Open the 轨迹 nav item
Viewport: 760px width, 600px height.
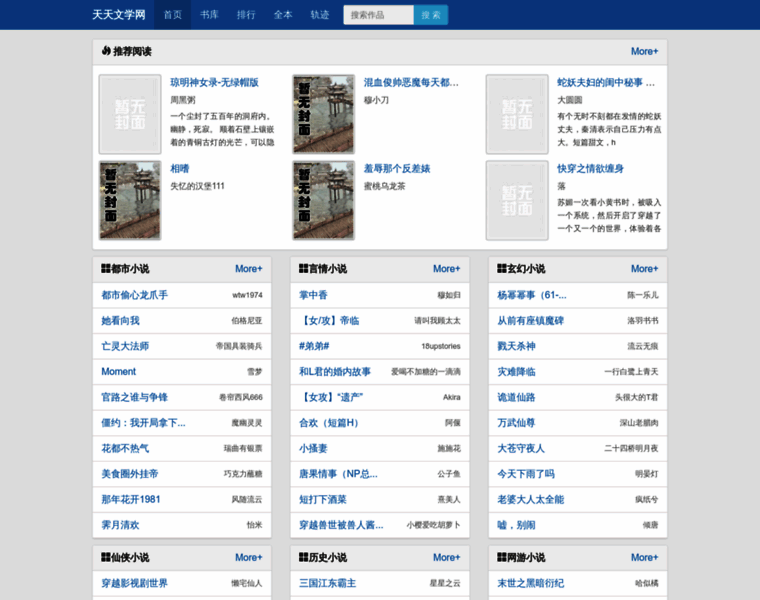coord(320,15)
